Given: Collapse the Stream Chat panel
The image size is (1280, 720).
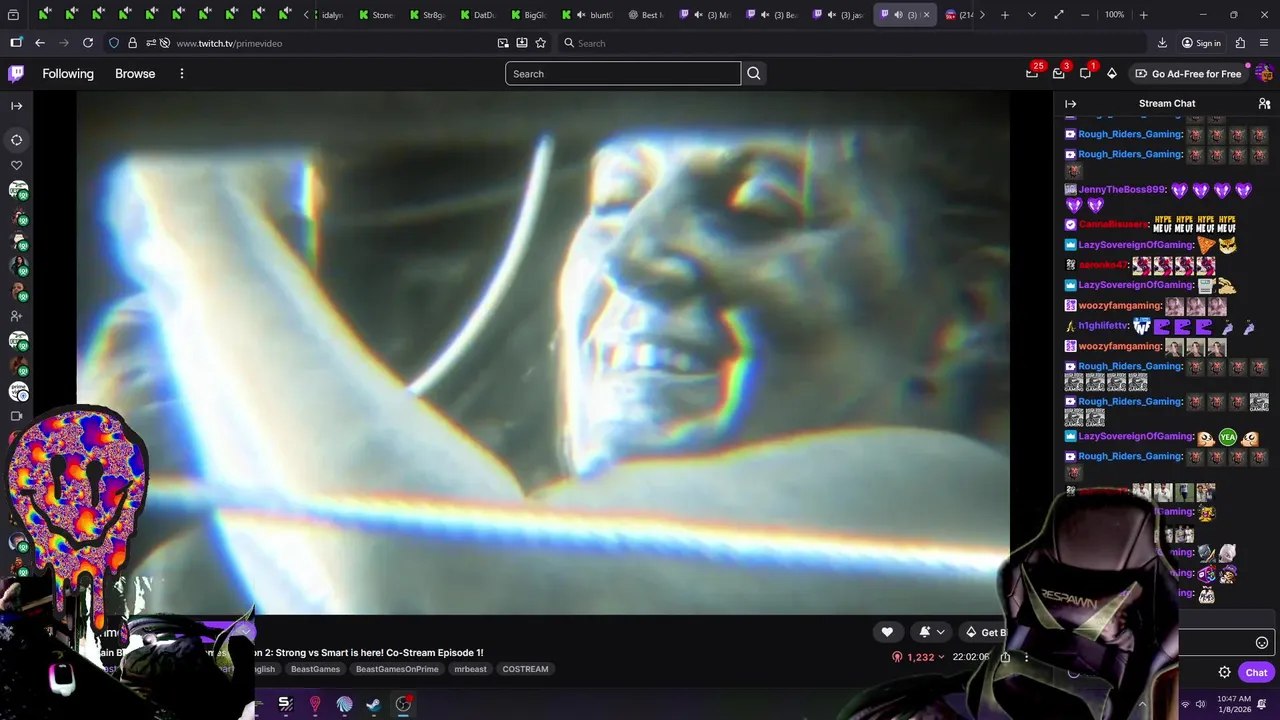Looking at the screenshot, I should click(1071, 104).
